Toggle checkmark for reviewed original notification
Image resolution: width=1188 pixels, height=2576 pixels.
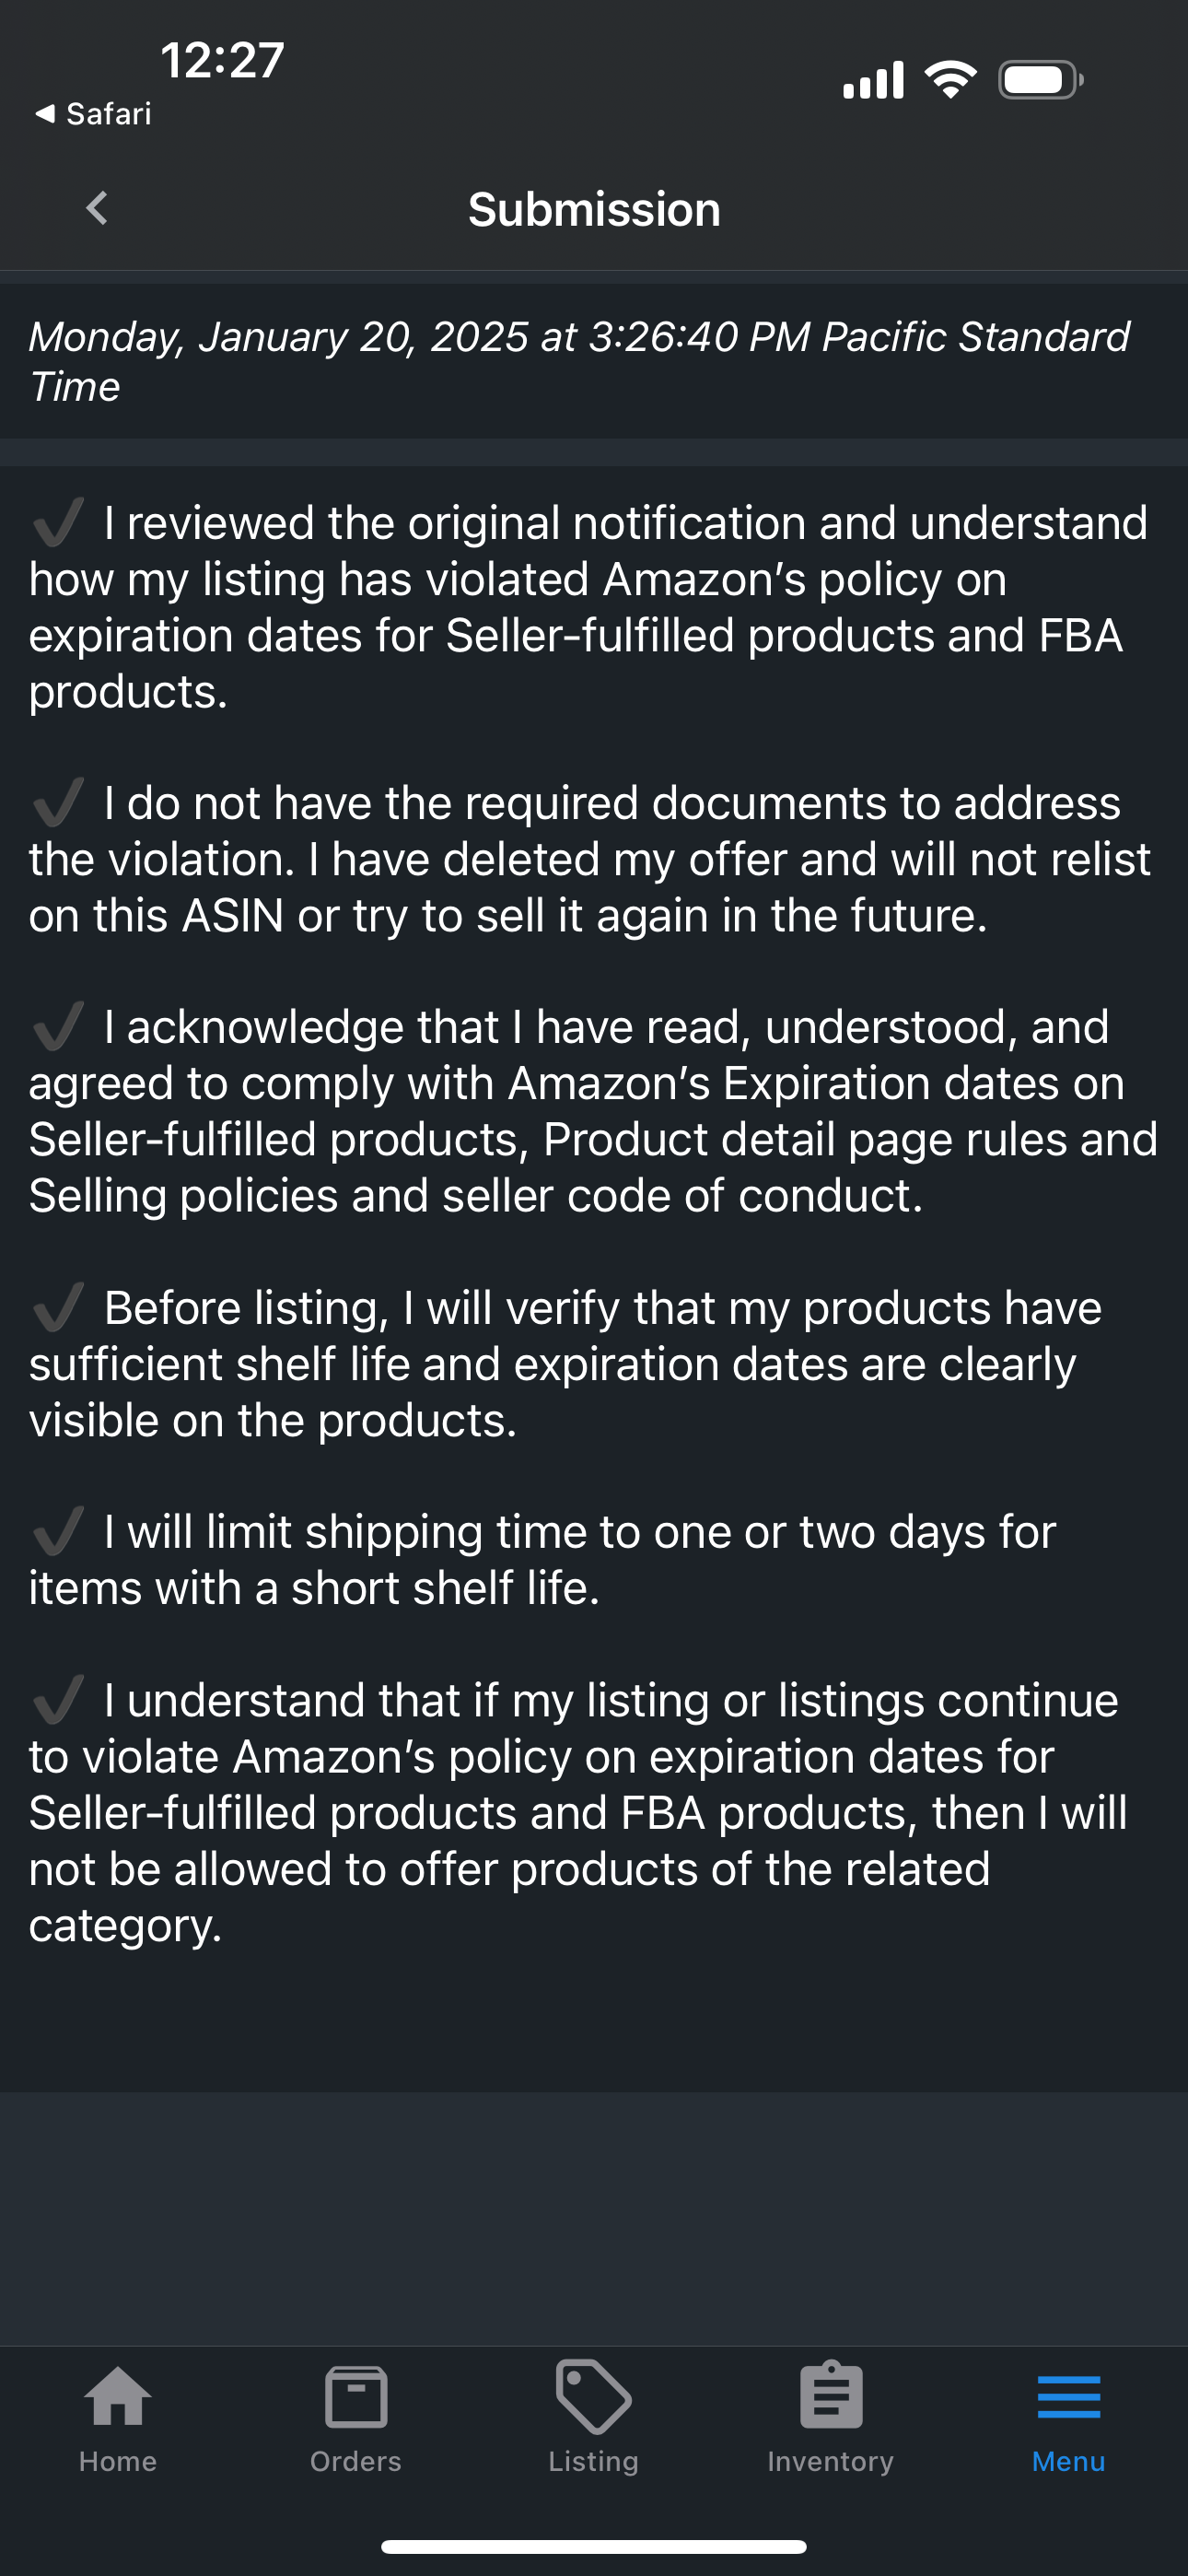[x=58, y=522]
